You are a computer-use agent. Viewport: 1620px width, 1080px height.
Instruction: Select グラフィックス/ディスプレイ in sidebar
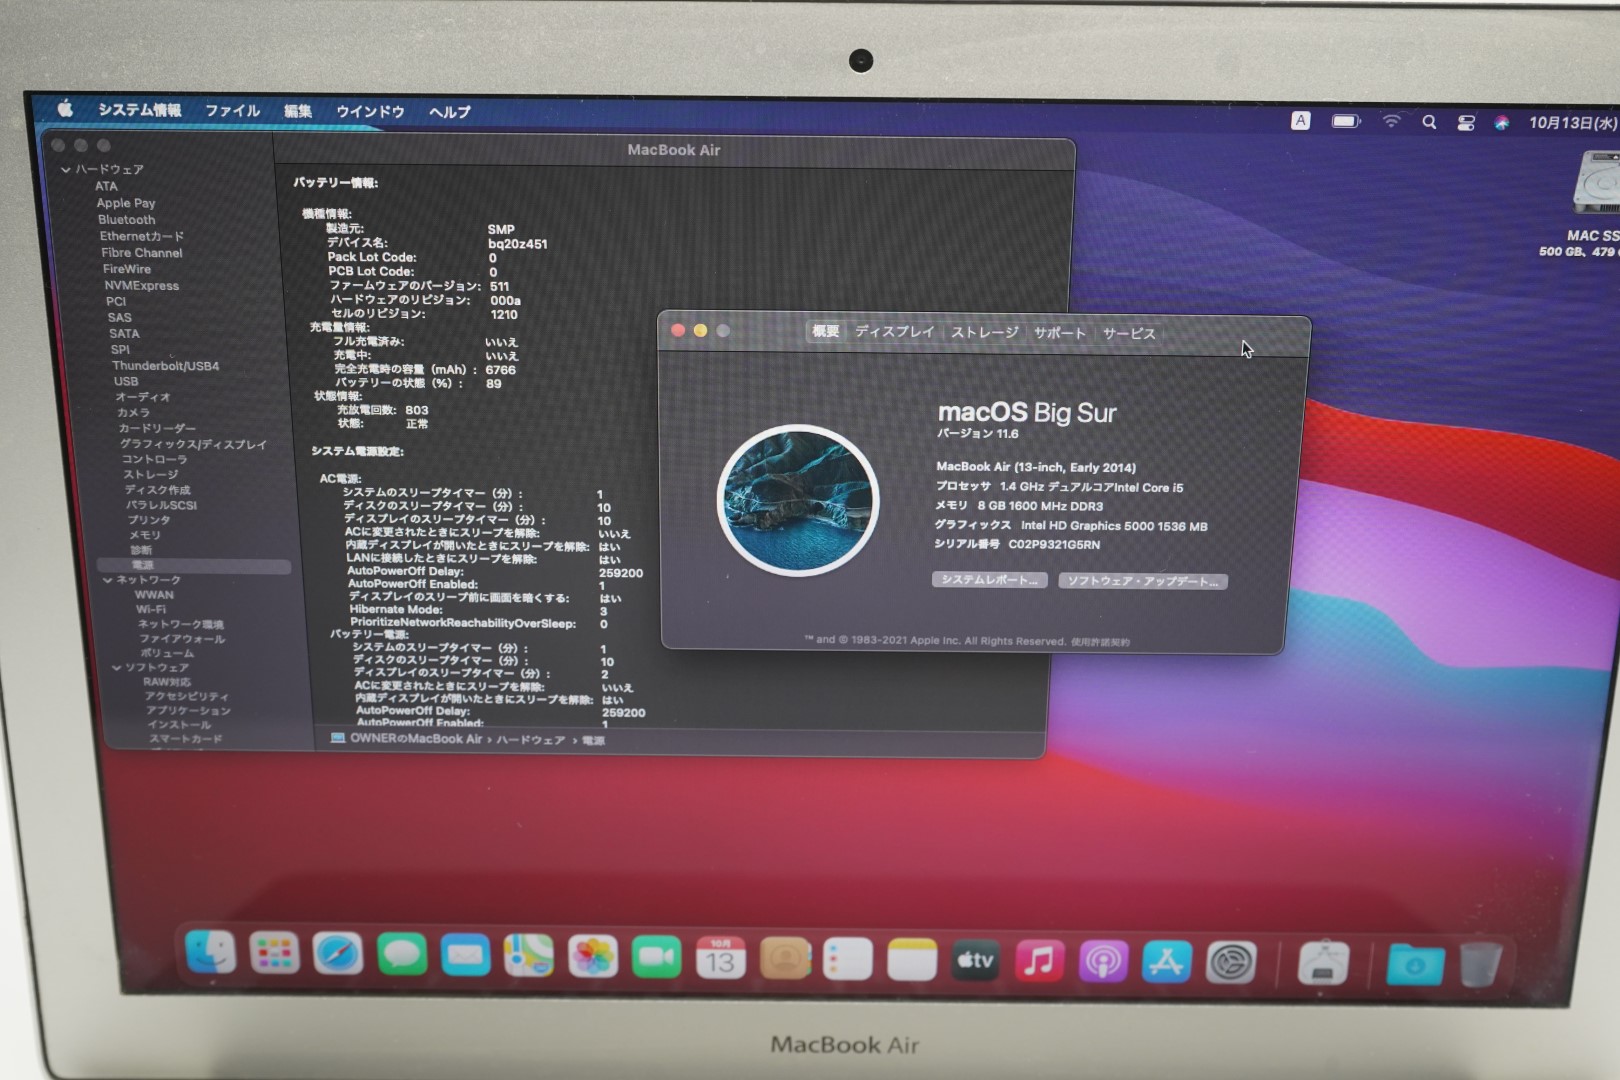(193, 444)
